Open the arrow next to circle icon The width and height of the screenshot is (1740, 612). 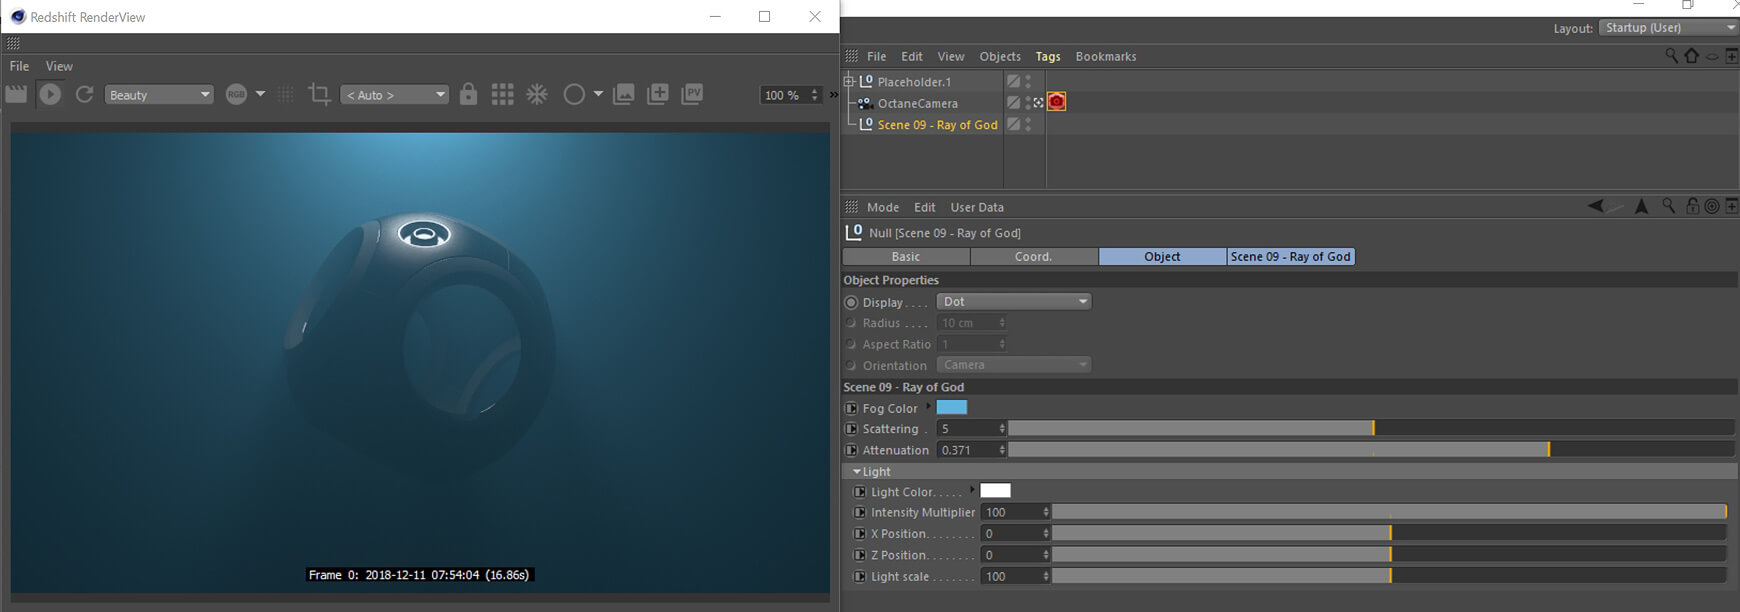coord(599,94)
